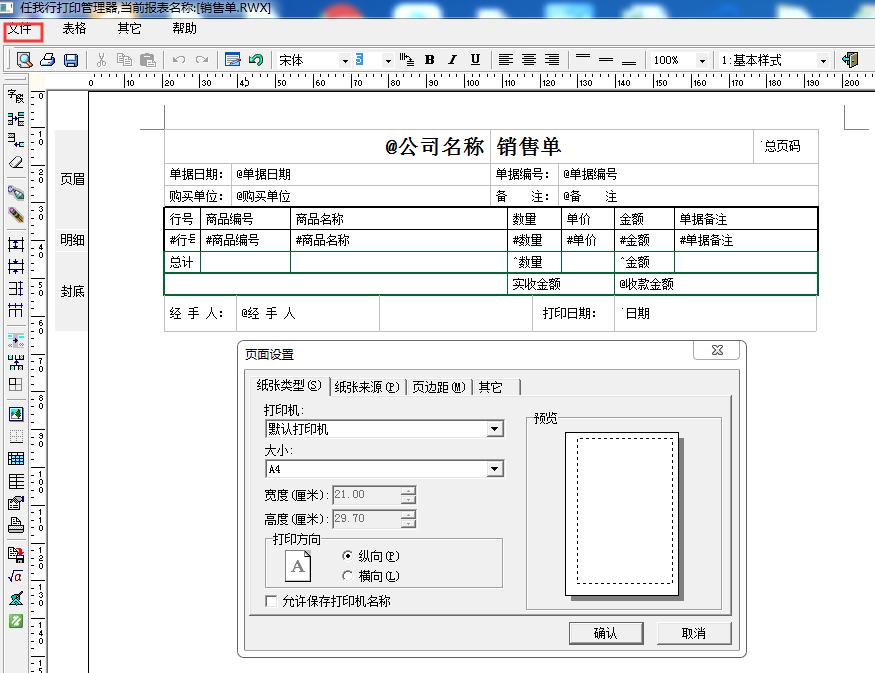Select the 横向(L) orientation radio button
875x673 pixels.
348,576
